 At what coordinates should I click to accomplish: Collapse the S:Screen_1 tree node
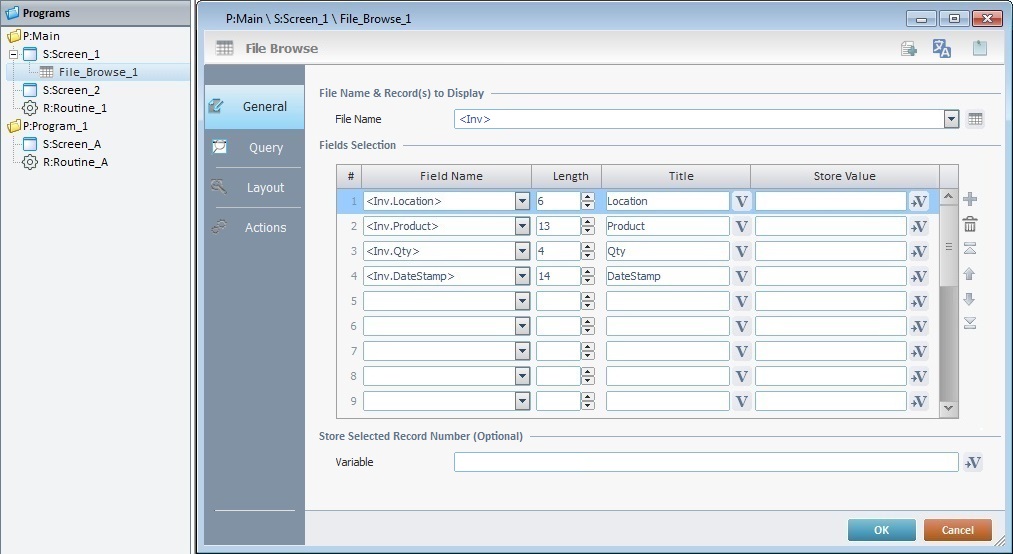tap(14, 54)
